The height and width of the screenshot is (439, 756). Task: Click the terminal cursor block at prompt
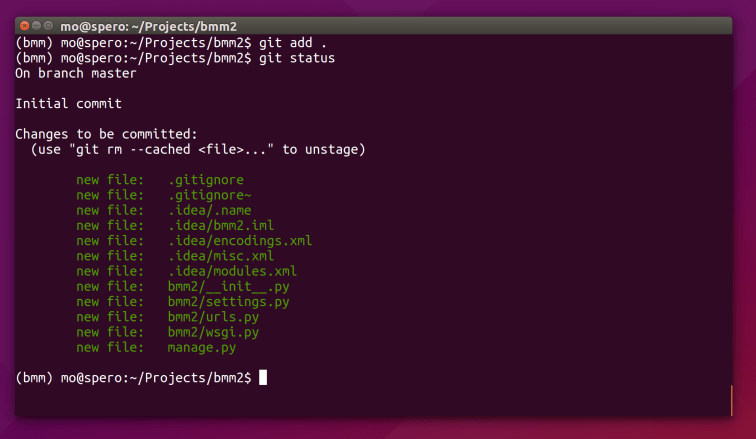[x=263, y=377]
